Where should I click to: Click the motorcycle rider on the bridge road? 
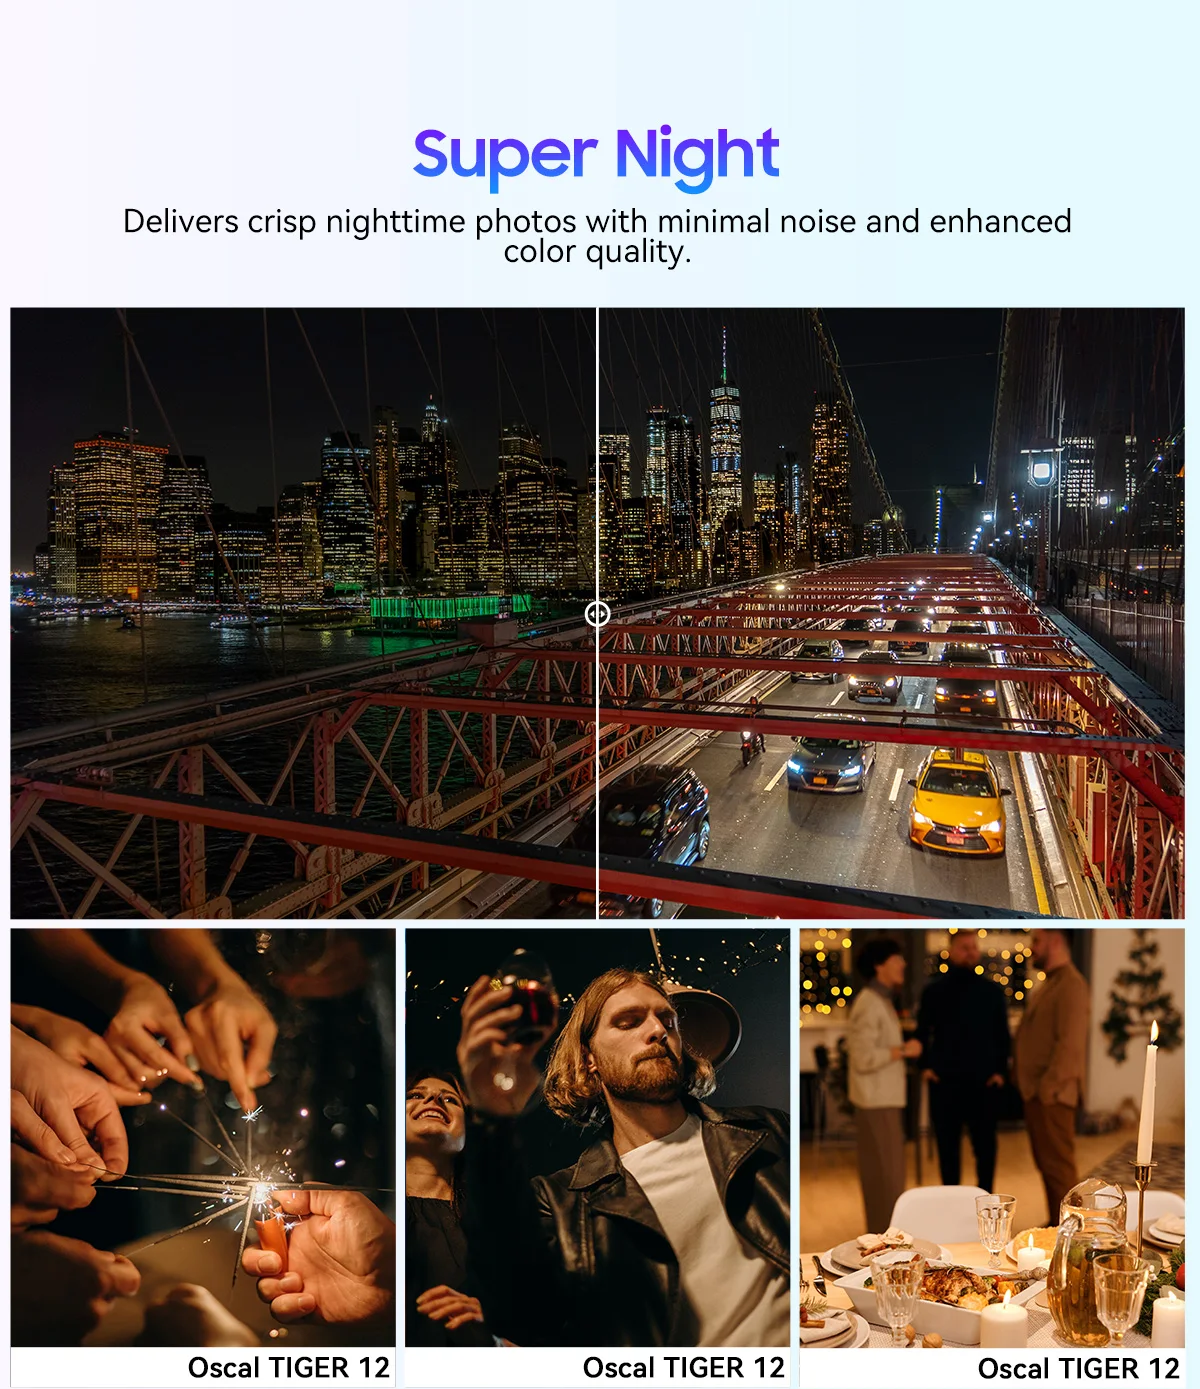pos(751,745)
